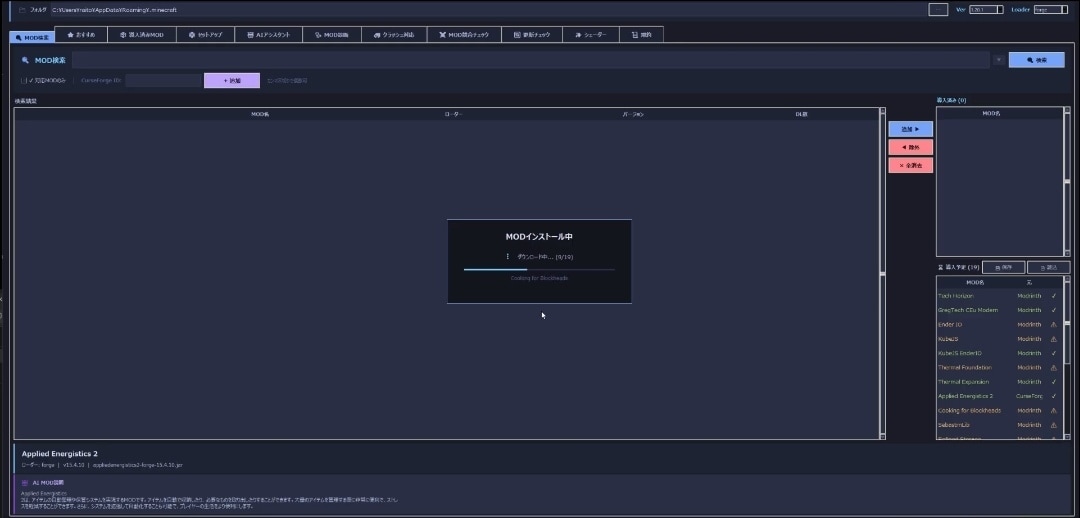Viewport: 1080px width, 518px height.
Task: Select the Thermal Expansion row
Action: 999,382
